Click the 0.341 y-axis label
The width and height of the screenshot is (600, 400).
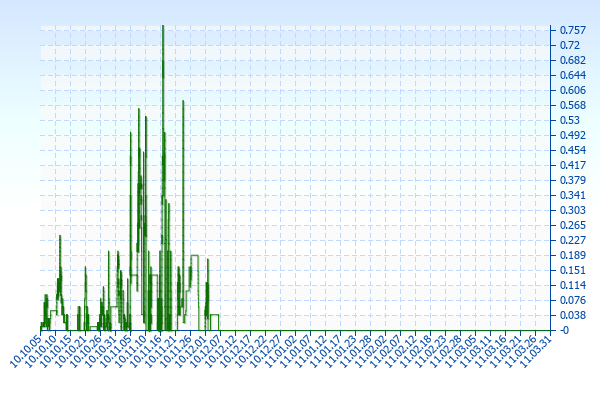pyautogui.click(x=572, y=195)
